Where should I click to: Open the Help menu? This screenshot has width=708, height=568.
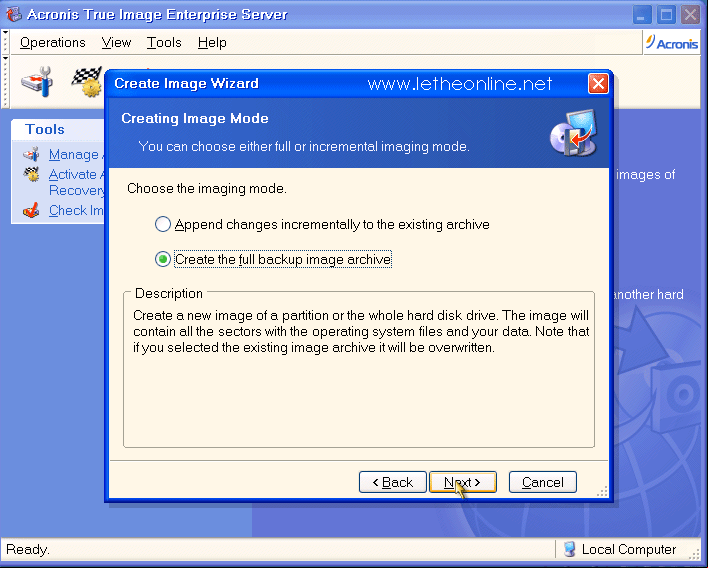coord(212,42)
